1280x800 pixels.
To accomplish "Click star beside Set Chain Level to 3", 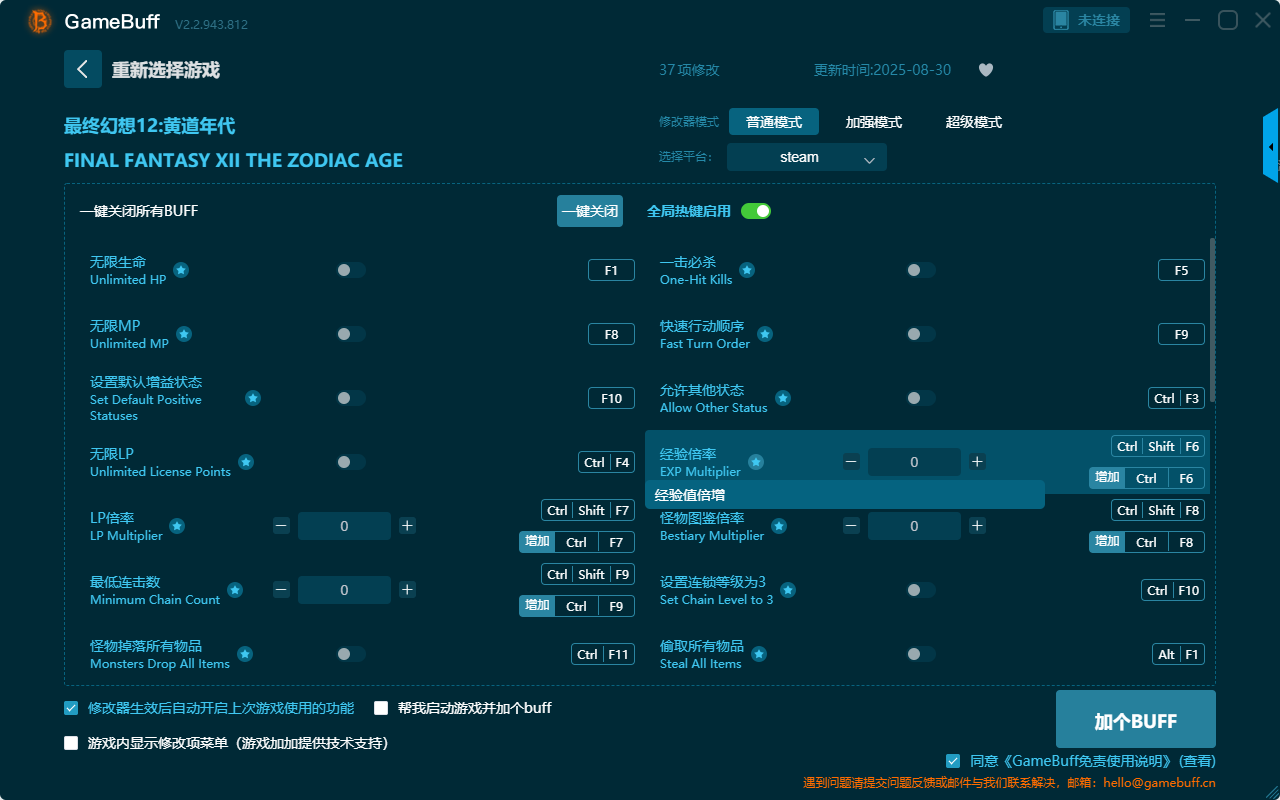I will [x=788, y=590].
